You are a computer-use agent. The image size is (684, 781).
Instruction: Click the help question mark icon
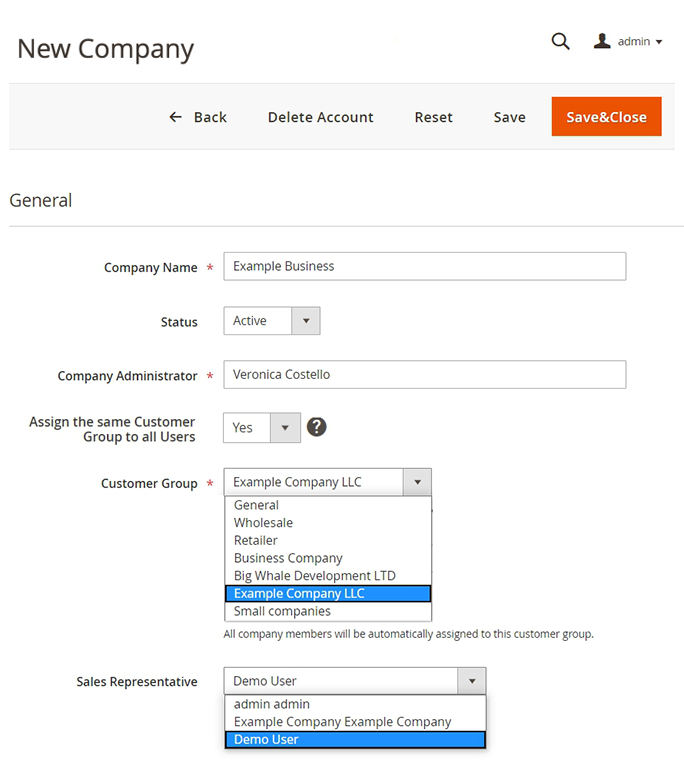(316, 427)
